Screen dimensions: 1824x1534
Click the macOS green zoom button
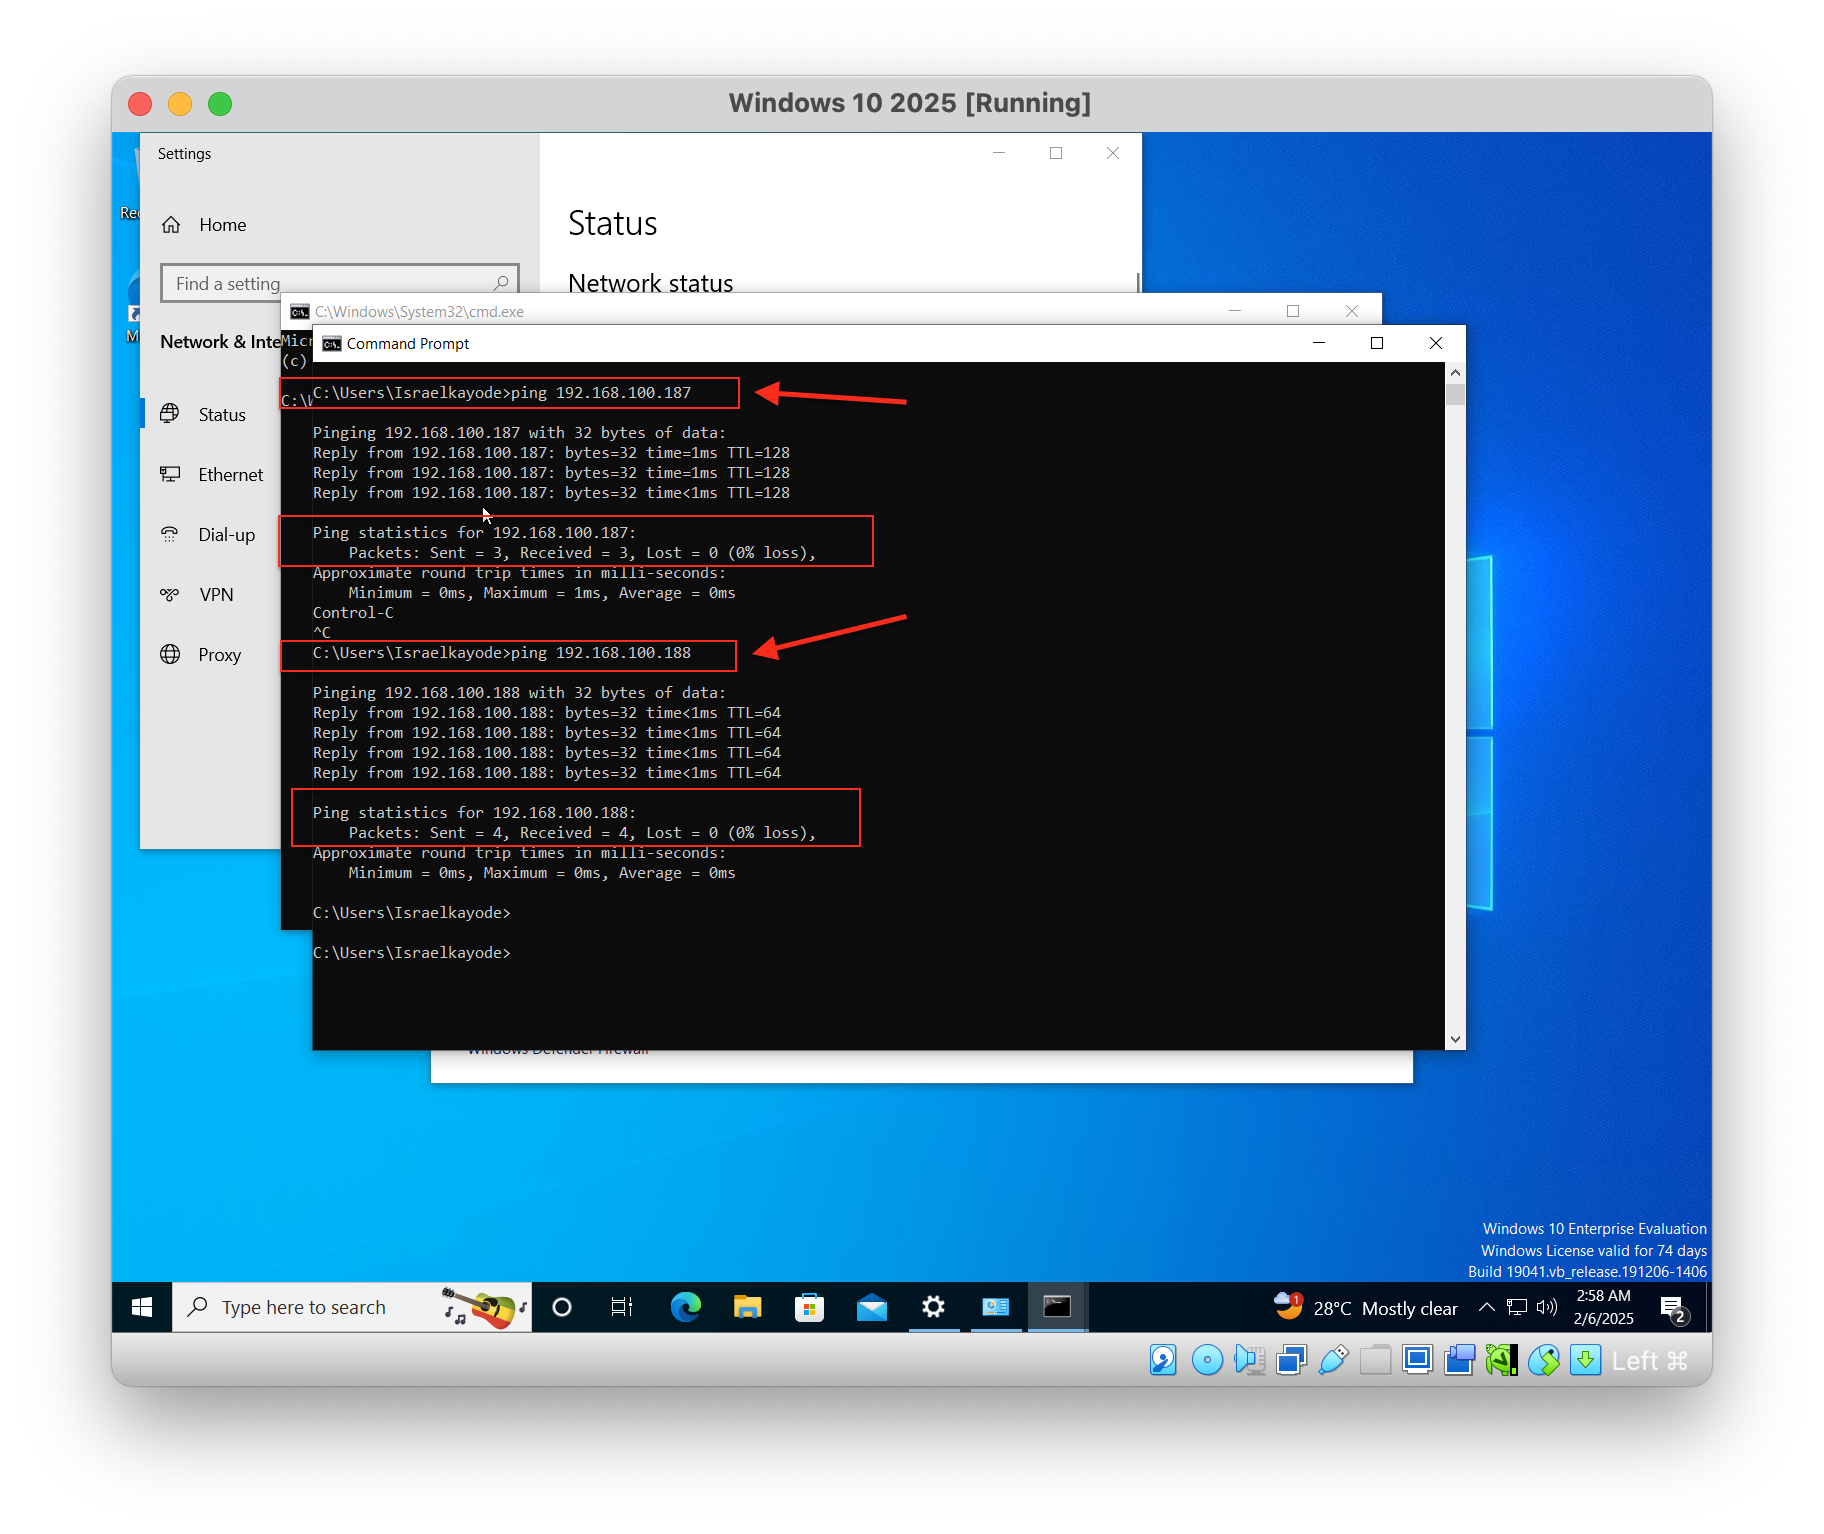point(220,104)
